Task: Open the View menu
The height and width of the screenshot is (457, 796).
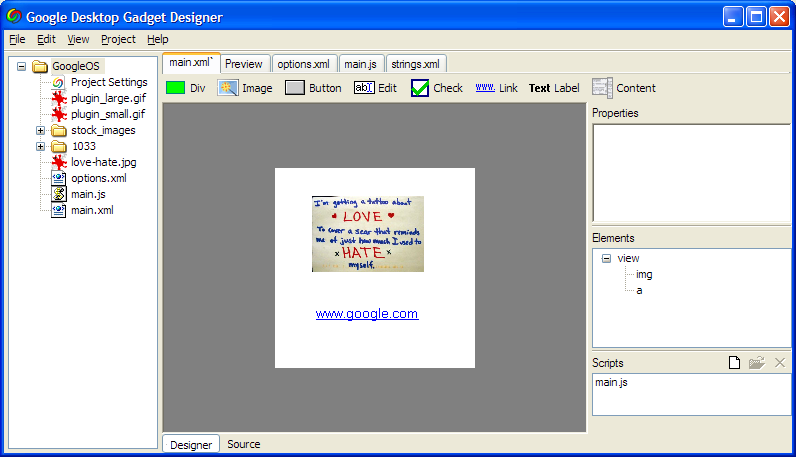Action: pyautogui.click(x=78, y=39)
